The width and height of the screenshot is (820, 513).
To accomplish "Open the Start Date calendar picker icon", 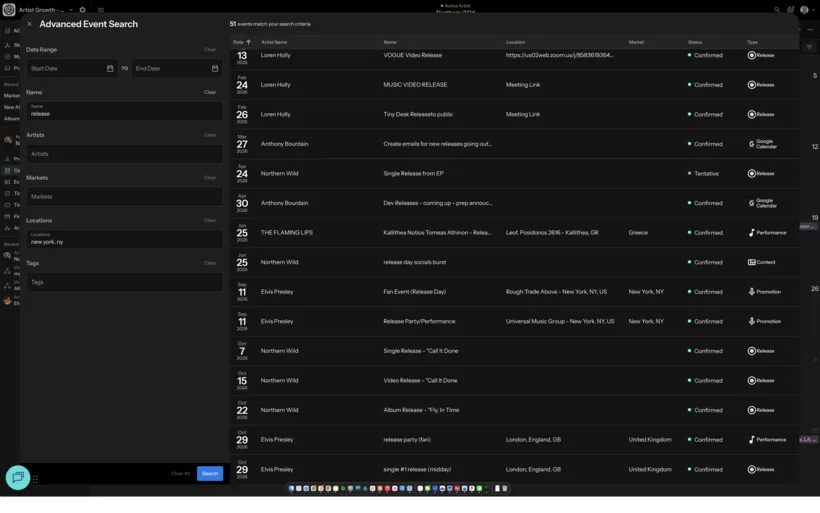I will pyautogui.click(x=110, y=69).
